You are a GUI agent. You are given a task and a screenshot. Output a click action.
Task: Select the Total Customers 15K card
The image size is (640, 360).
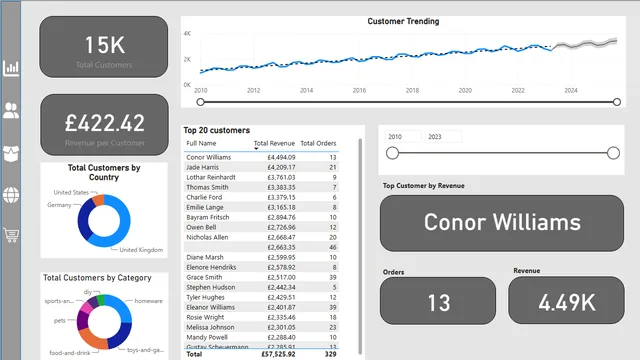point(104,47)
